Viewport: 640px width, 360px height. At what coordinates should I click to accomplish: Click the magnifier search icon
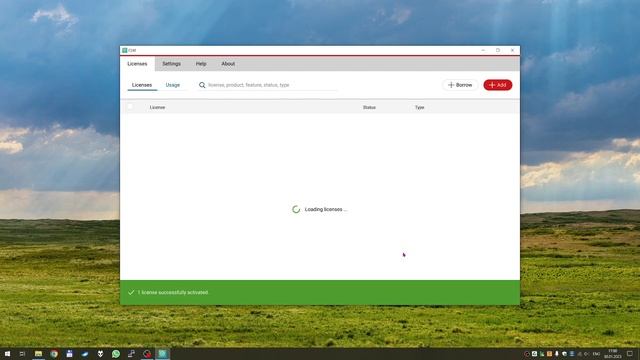pos(202,85)
